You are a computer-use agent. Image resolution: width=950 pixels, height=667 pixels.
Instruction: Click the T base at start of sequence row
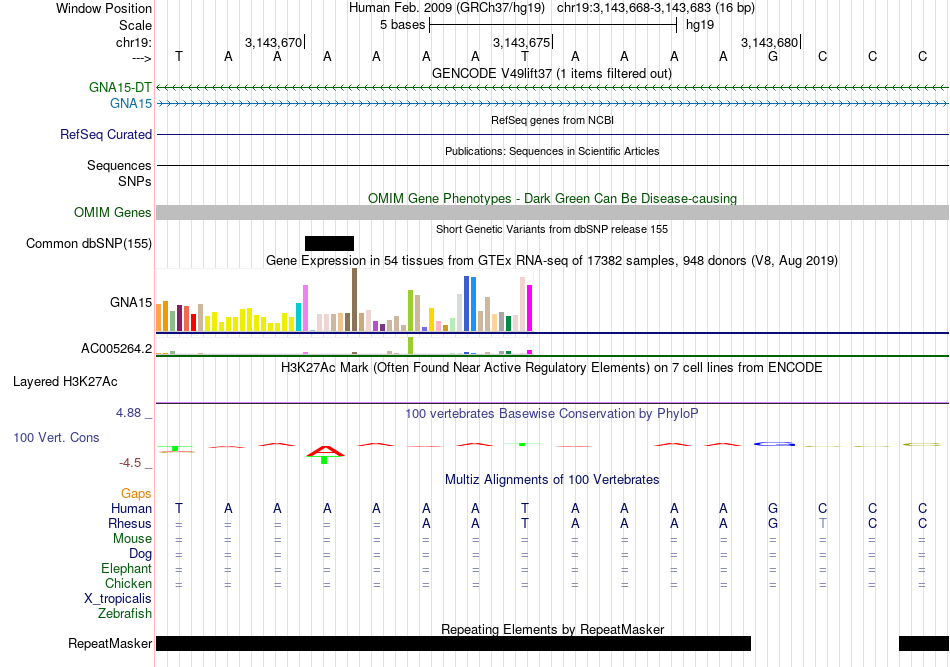point(179,56)
